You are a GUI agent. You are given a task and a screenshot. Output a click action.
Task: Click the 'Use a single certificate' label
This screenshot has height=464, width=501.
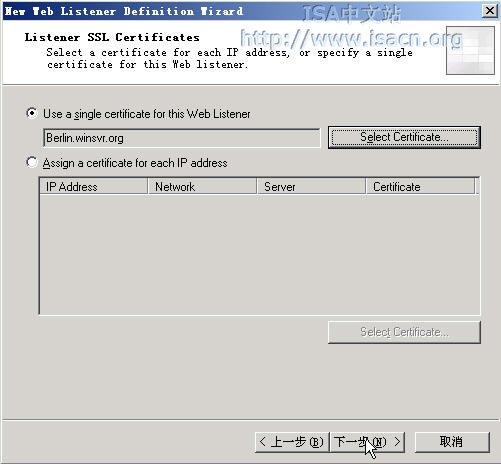pyautogui.click(x=146, y=114)
